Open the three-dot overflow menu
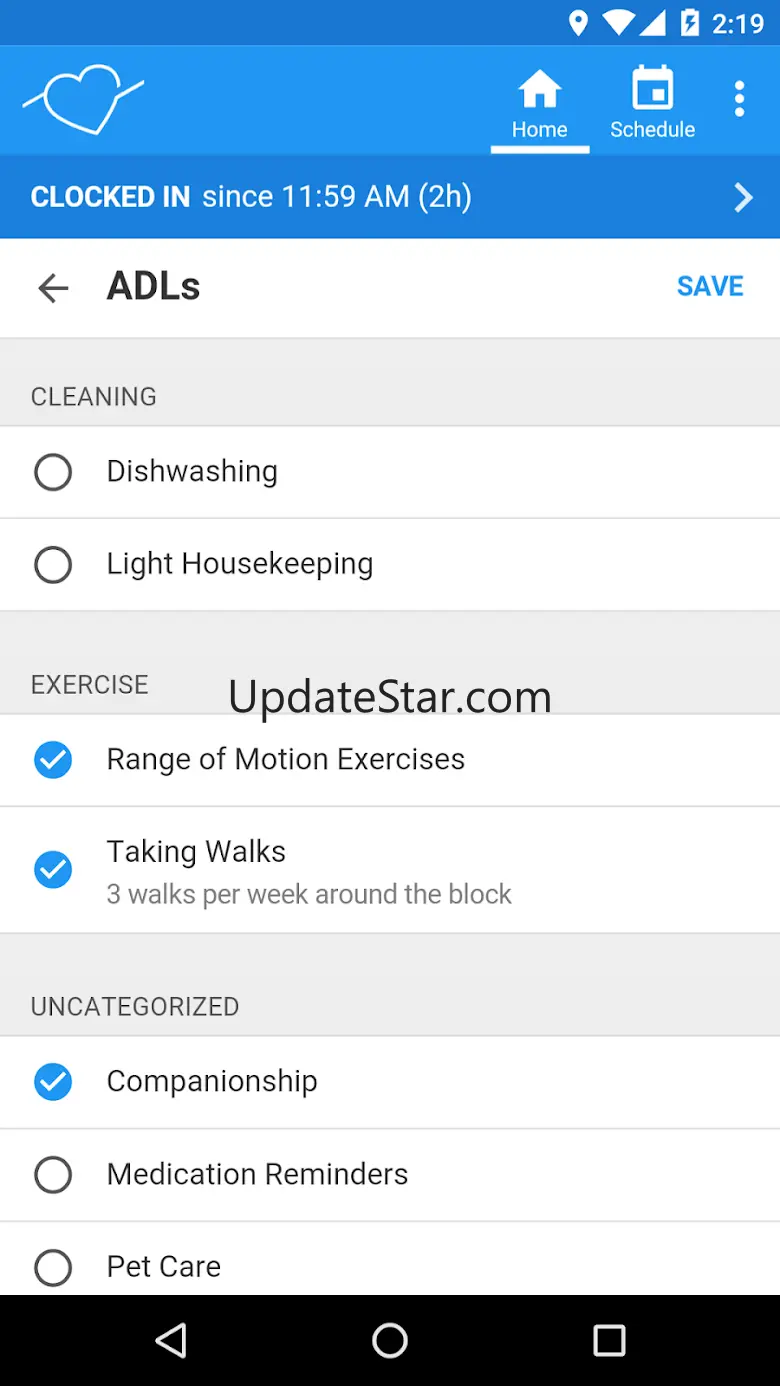This screenshot has width=780, height=1386. [x=739, y=99]
